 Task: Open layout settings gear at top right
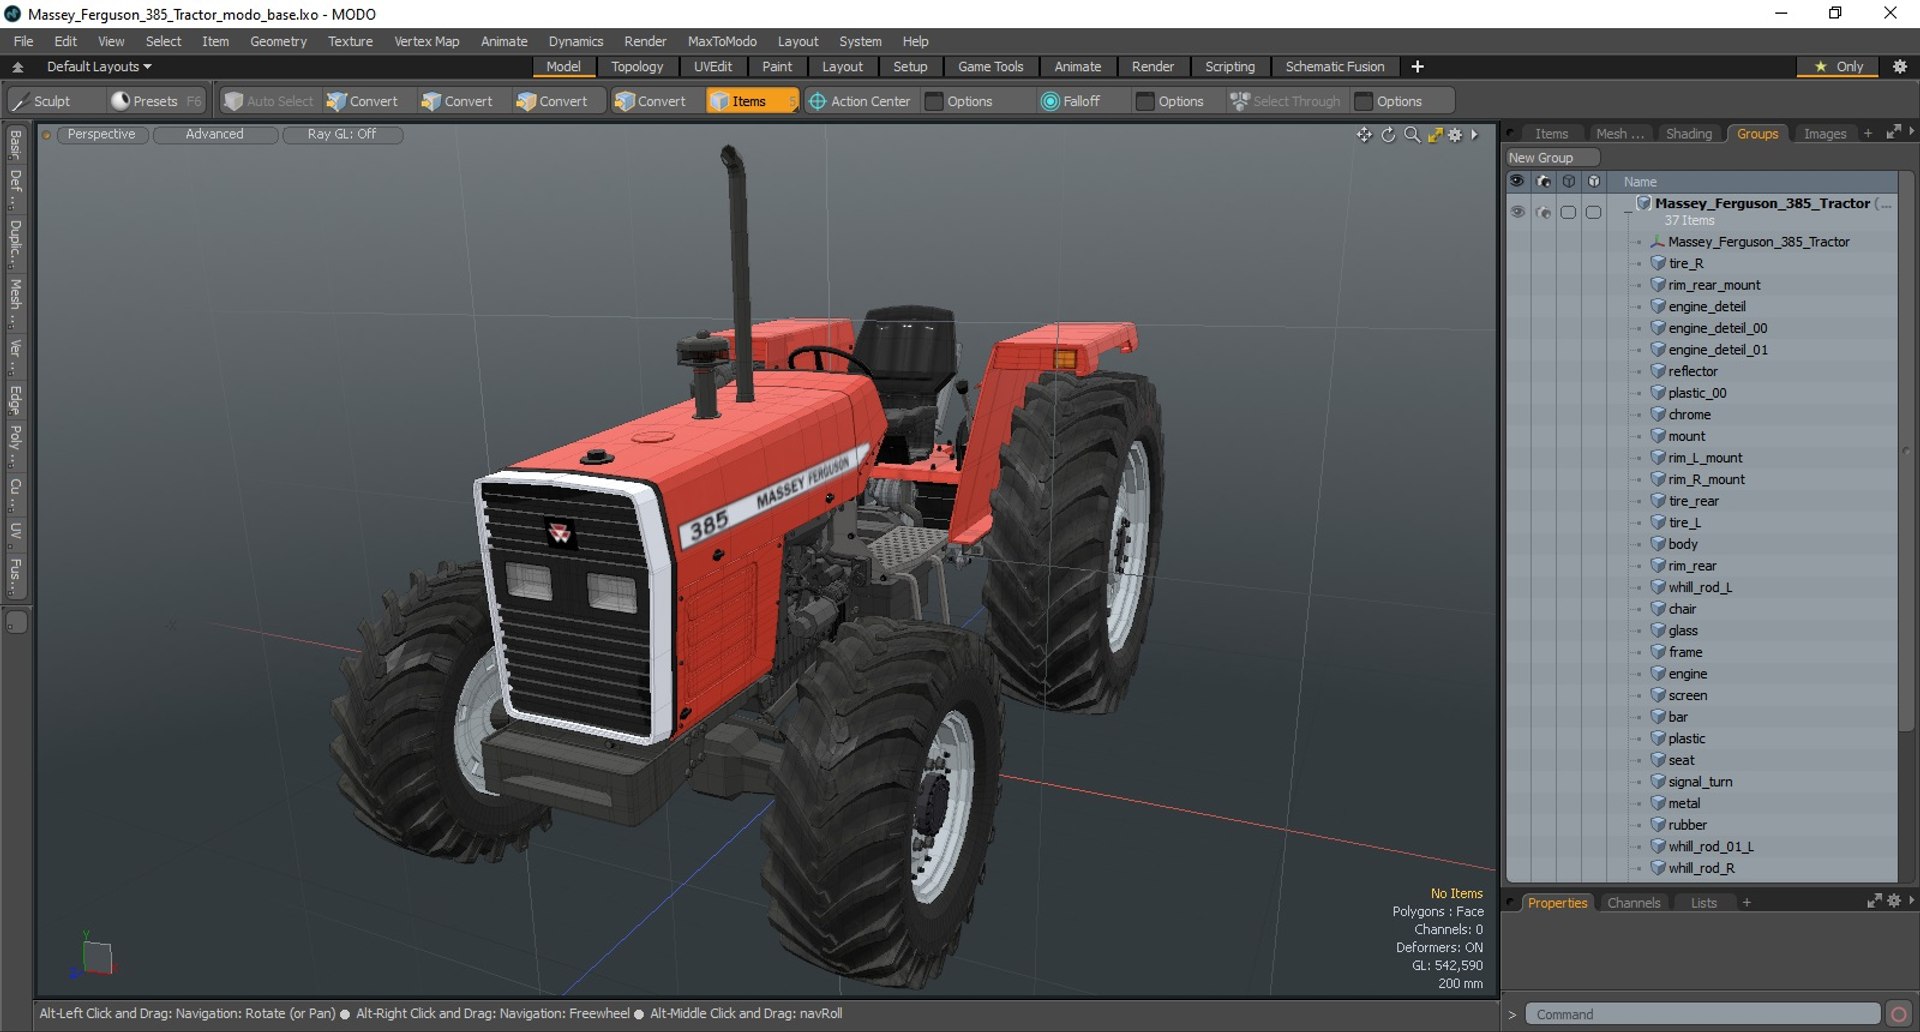[x=1900, y=67]
